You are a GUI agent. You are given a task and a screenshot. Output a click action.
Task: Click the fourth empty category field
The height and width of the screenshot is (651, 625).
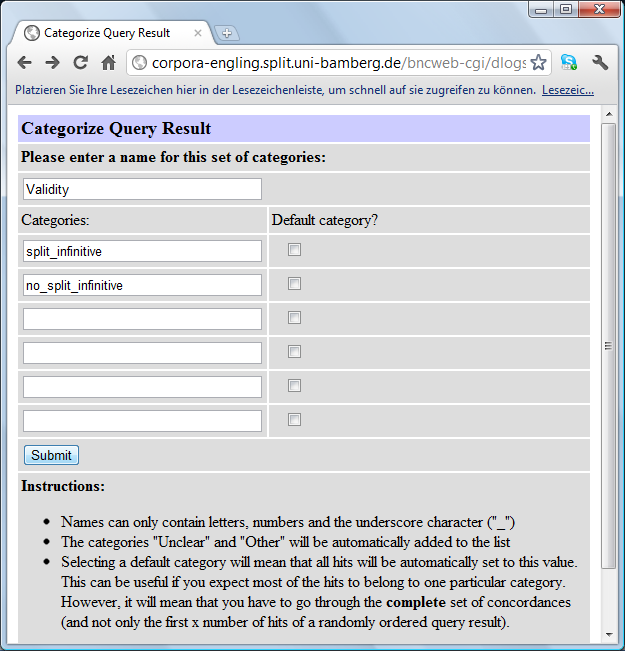(142, 353)
